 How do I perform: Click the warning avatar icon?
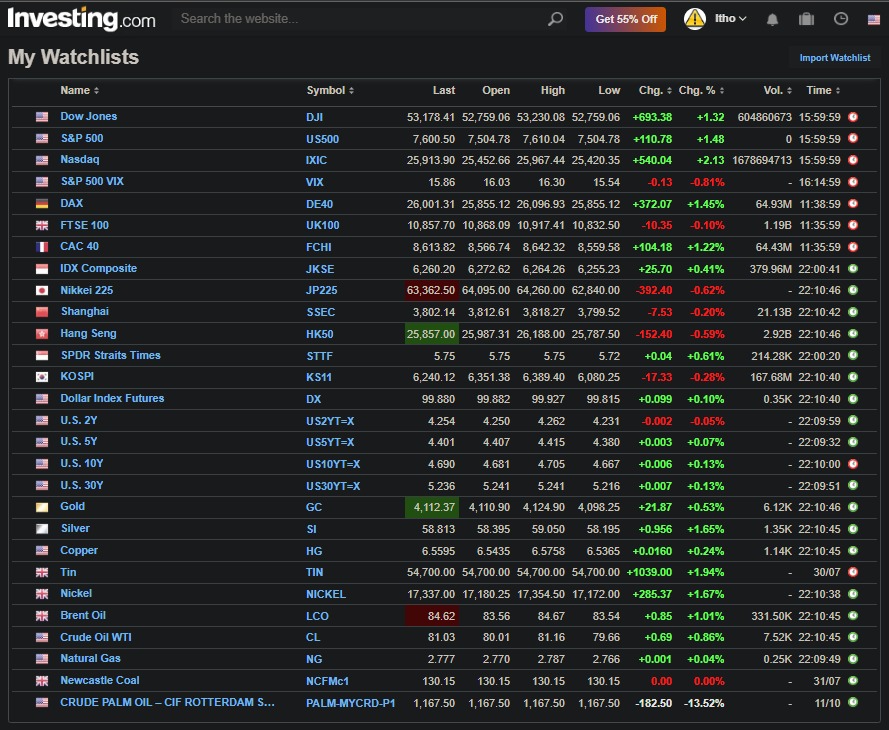695,19
